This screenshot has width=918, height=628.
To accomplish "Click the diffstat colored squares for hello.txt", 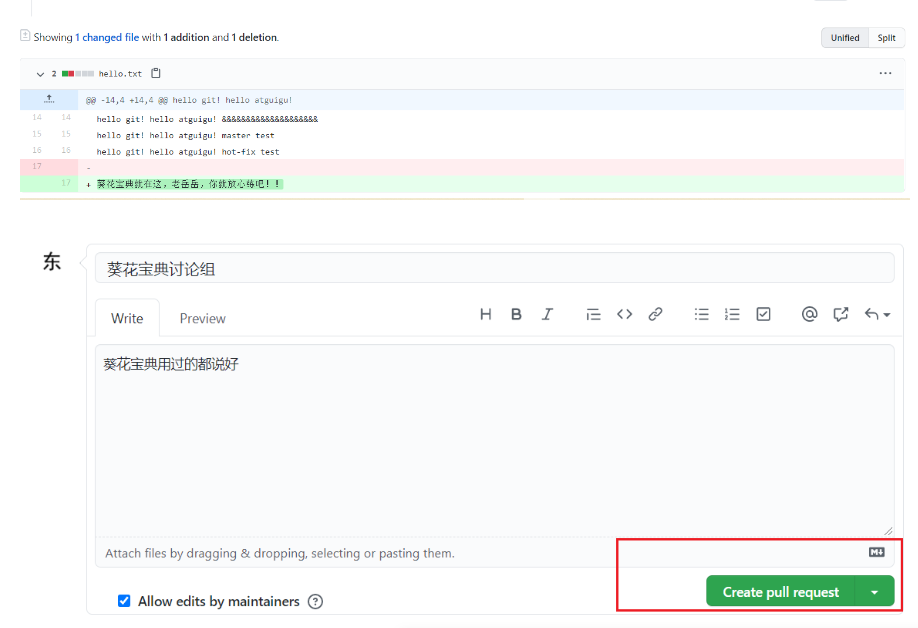I will 78,74.
